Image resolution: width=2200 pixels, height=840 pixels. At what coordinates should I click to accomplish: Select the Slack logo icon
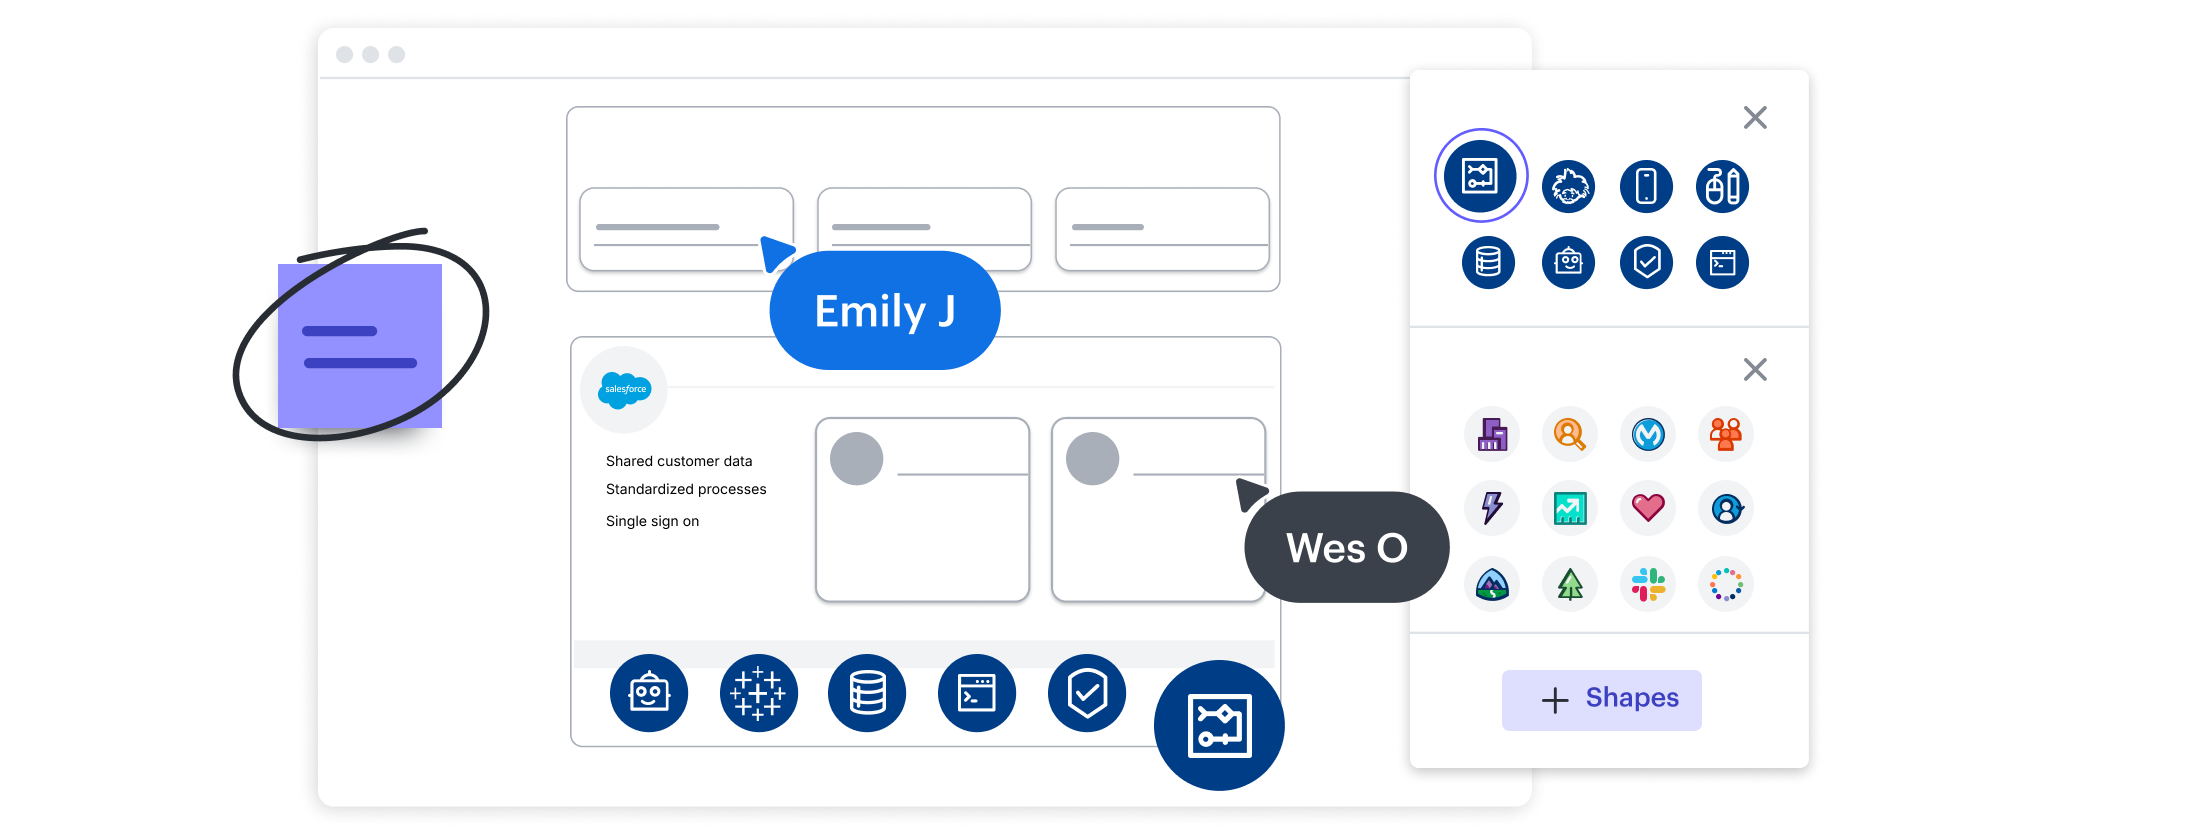(1648, 584)
